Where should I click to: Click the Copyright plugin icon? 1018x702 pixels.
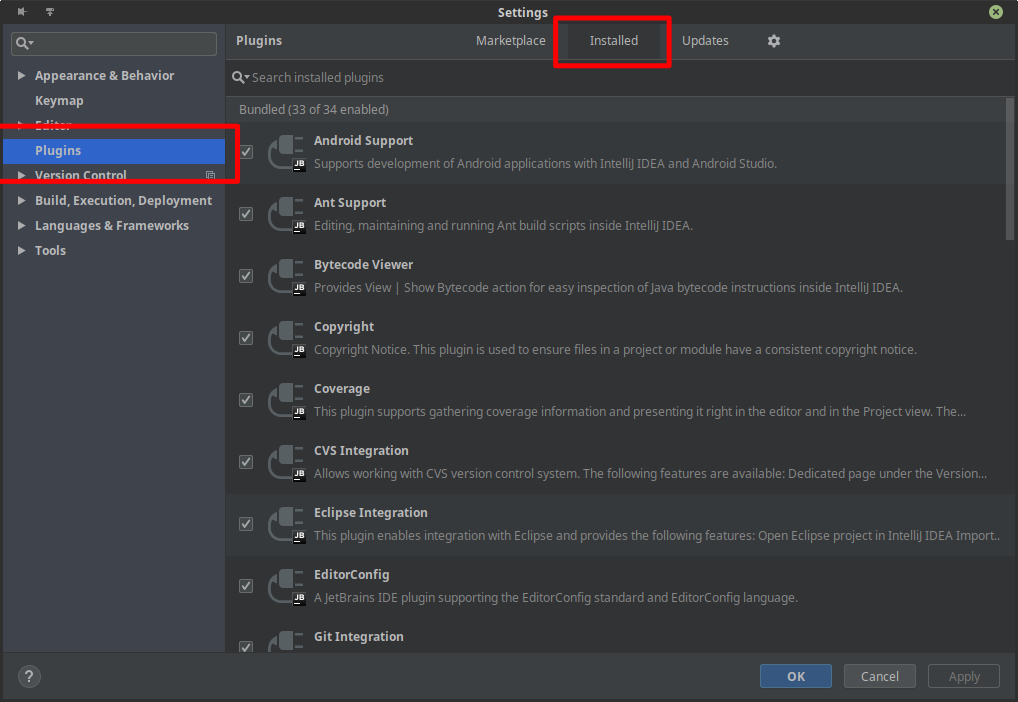click(286, 338)
